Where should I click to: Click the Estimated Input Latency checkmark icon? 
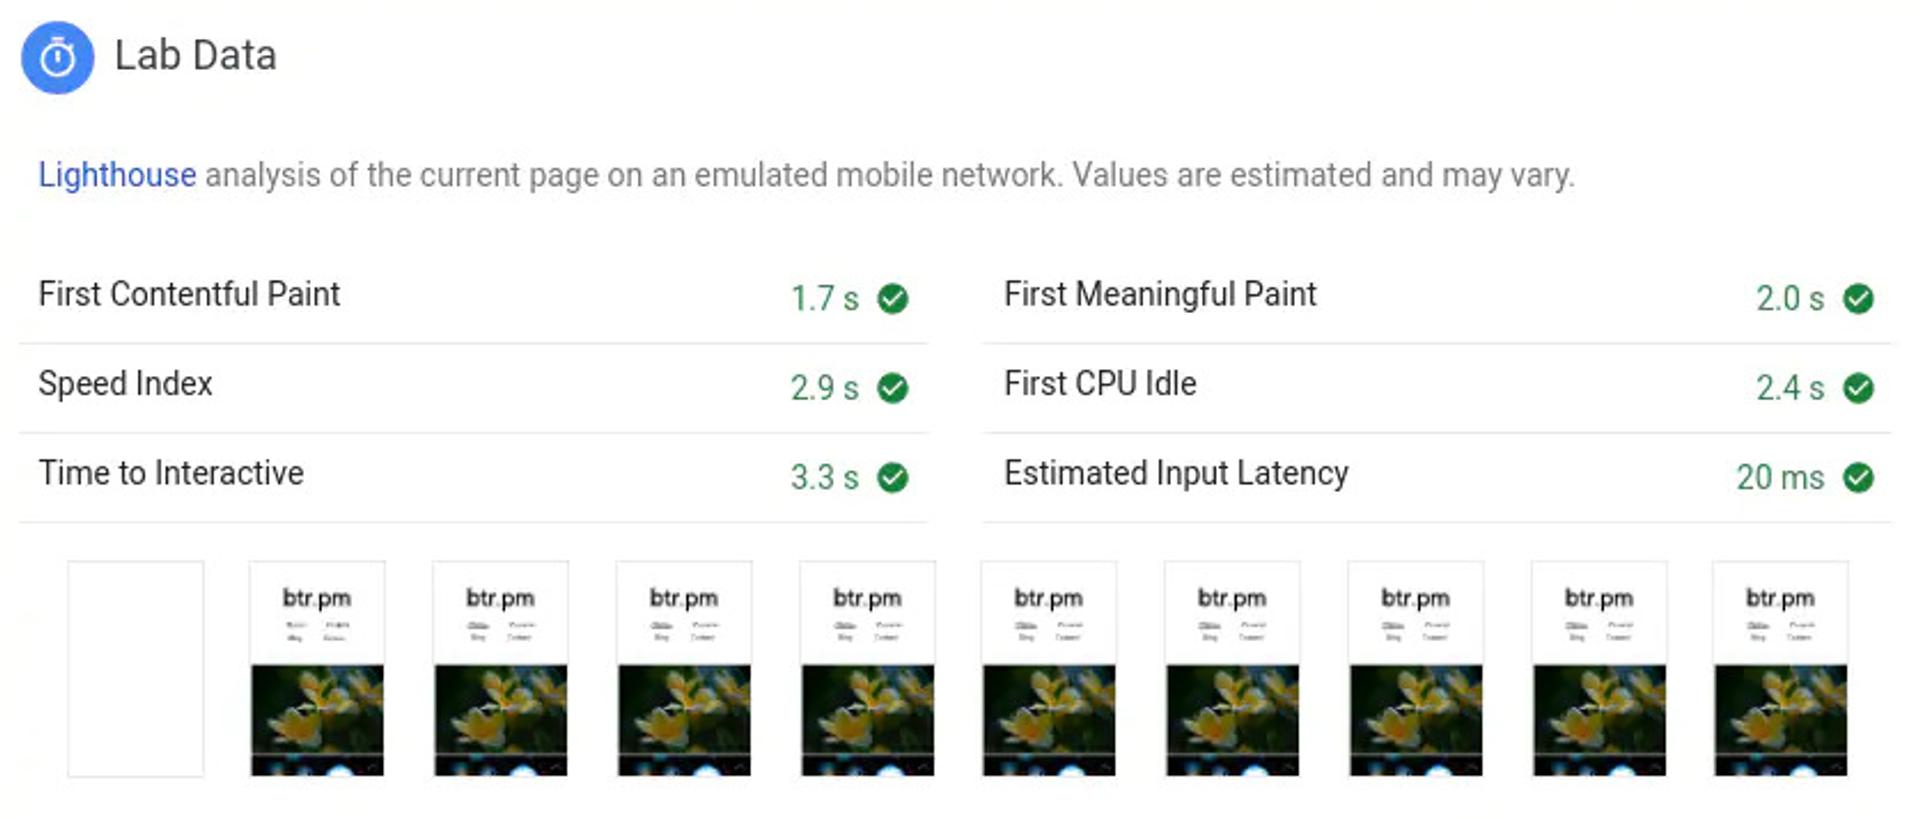(1858, 477)
